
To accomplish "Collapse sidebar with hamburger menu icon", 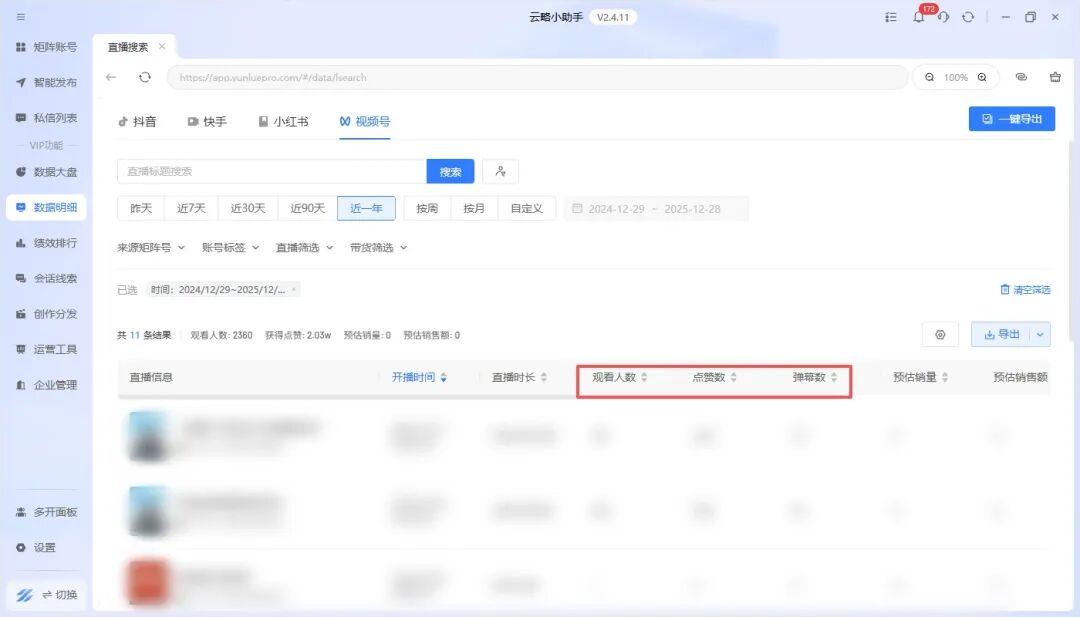I will [x=21, y=17].
